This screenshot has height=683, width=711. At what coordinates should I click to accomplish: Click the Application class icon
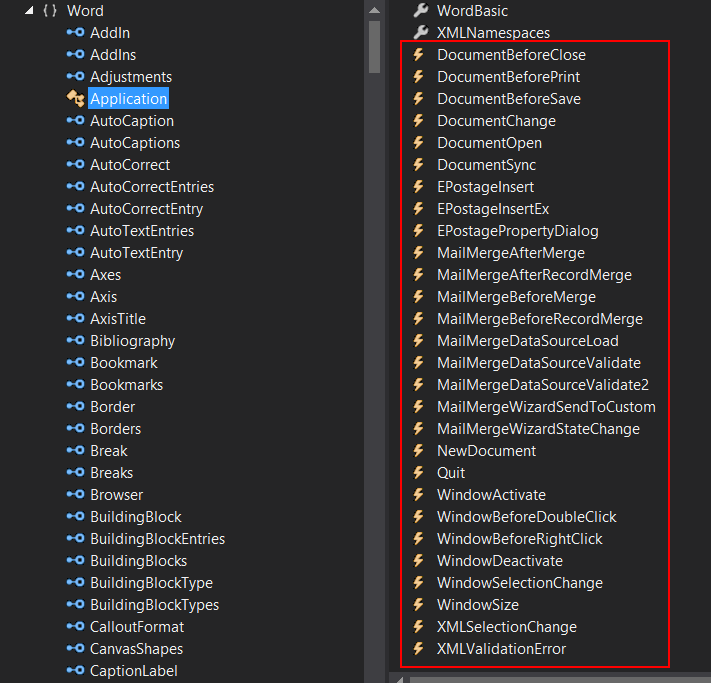75,98
